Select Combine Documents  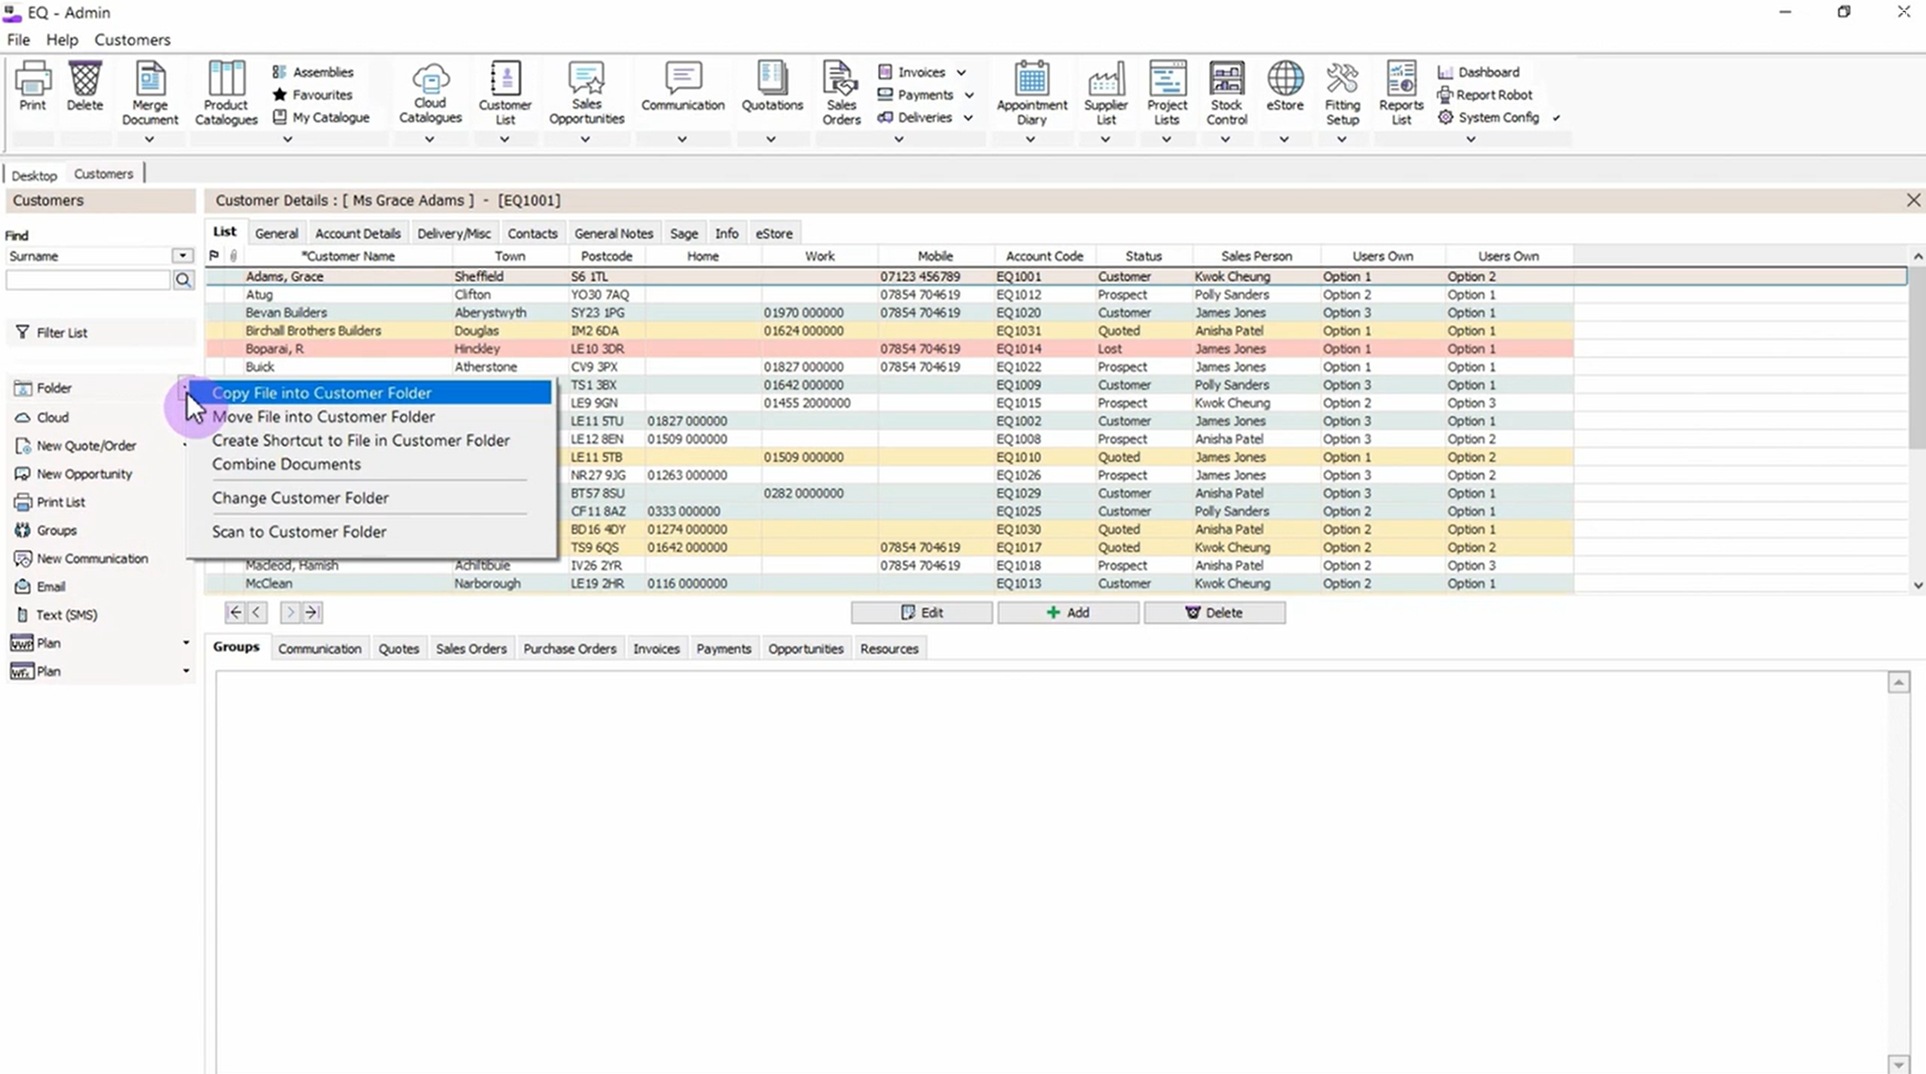[286, 464]
